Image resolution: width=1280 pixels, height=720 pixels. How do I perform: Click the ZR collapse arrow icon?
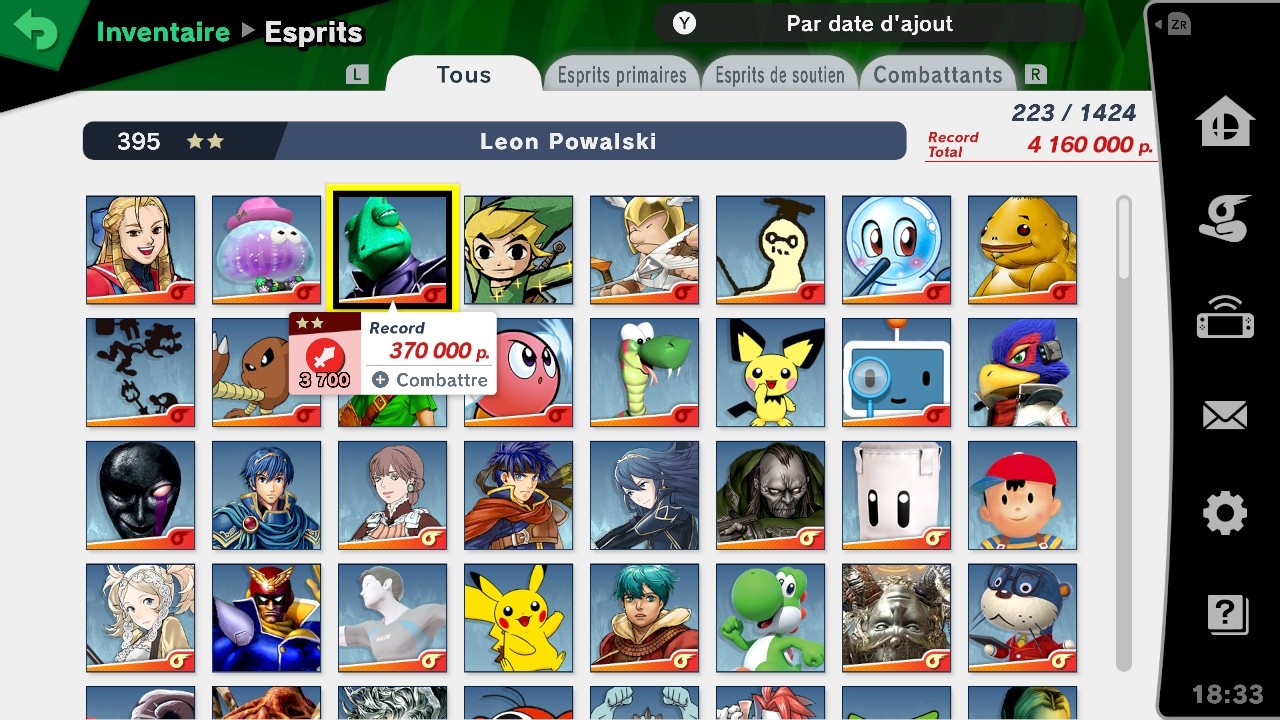click(x=1172, y=24)
